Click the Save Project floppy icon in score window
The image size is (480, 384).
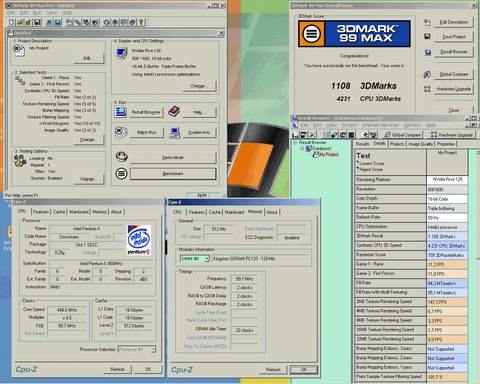(427, 36)
